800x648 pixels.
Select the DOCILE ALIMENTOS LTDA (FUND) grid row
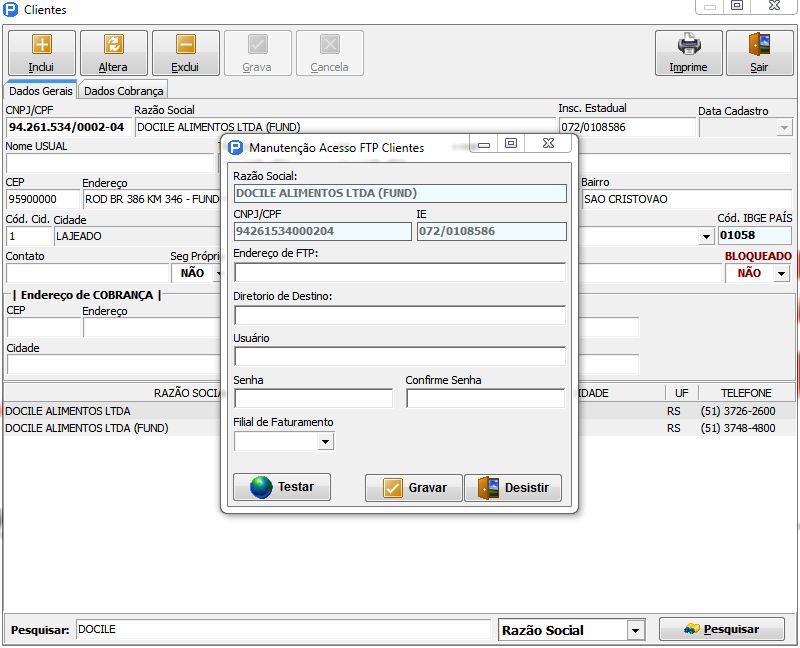point(112,428)
